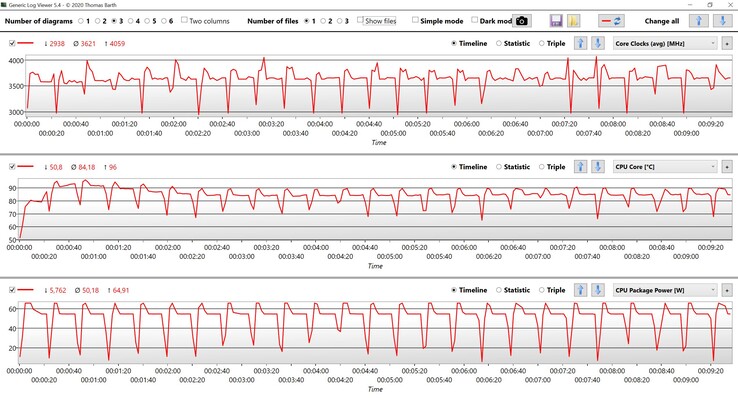Click up arrow in Core Clocks row
The image size is (738, 400).
[580, 43]
